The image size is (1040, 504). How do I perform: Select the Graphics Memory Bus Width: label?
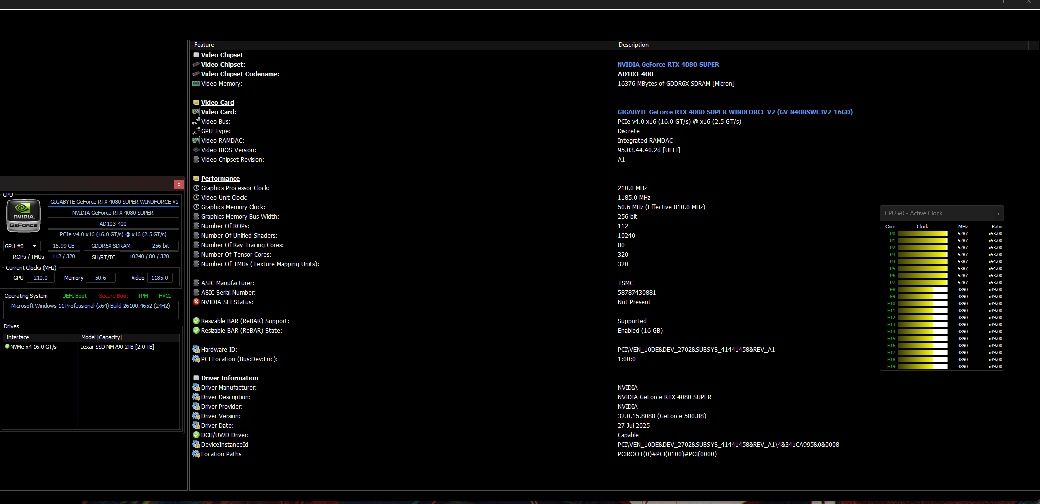click(240, 217)
